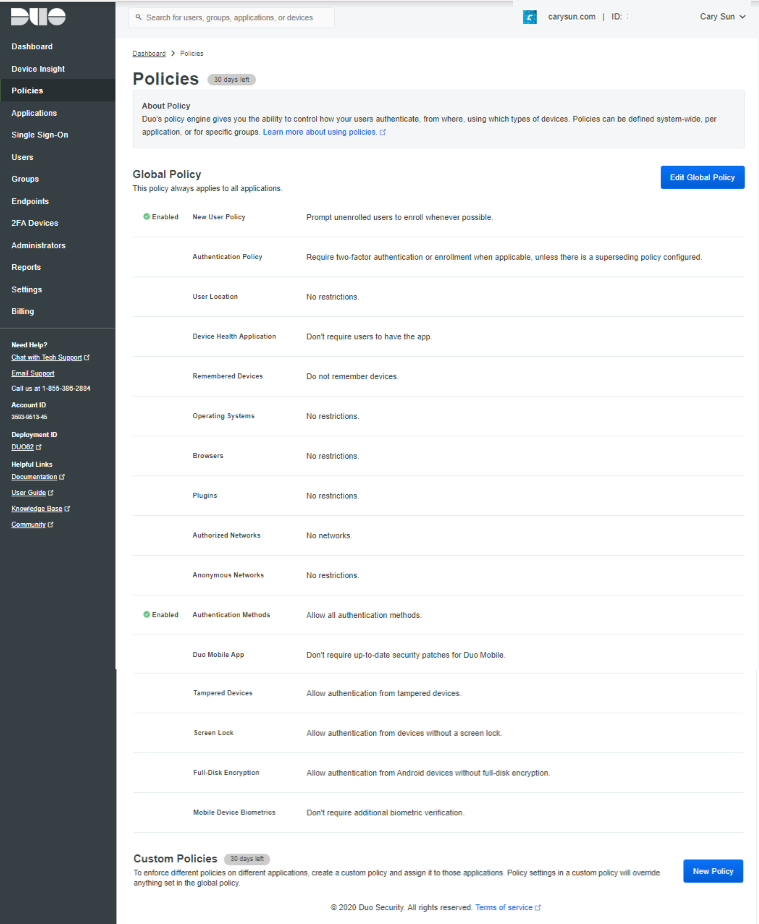This screenshot has height=924, width=759.
Task: Click the Plugins policy label
Action: pos(204,496)
